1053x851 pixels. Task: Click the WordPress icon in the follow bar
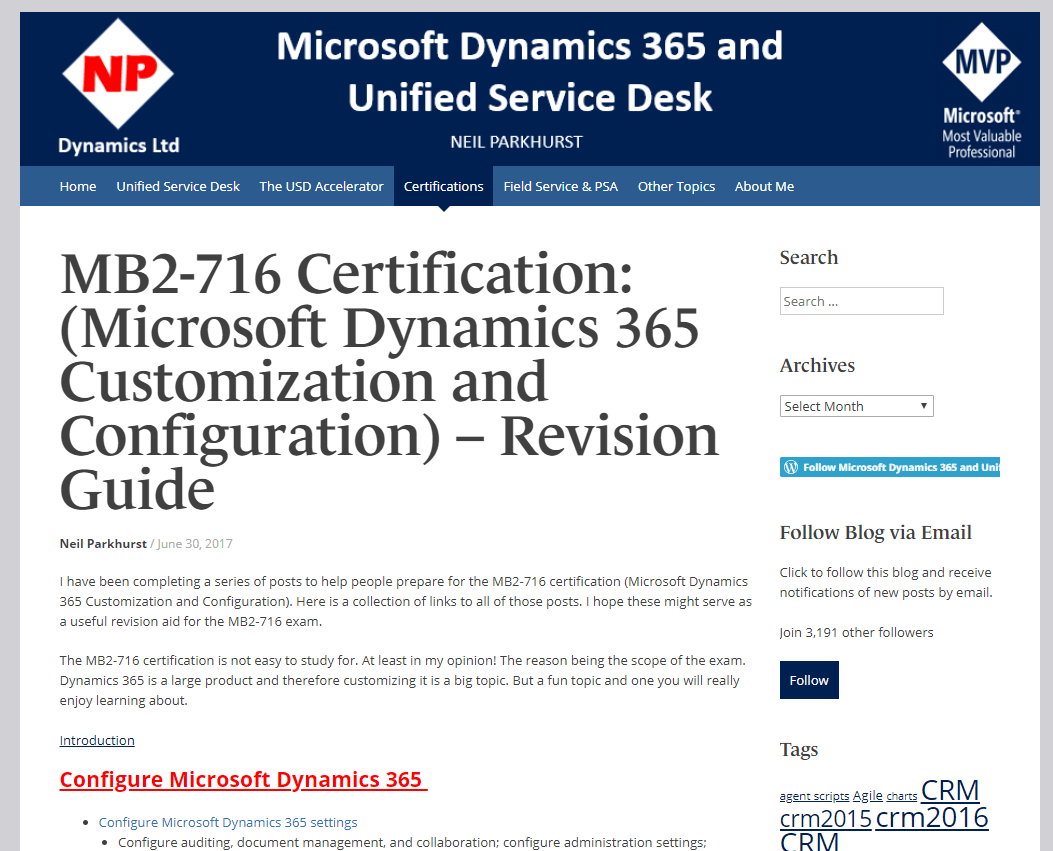point(791,467)
